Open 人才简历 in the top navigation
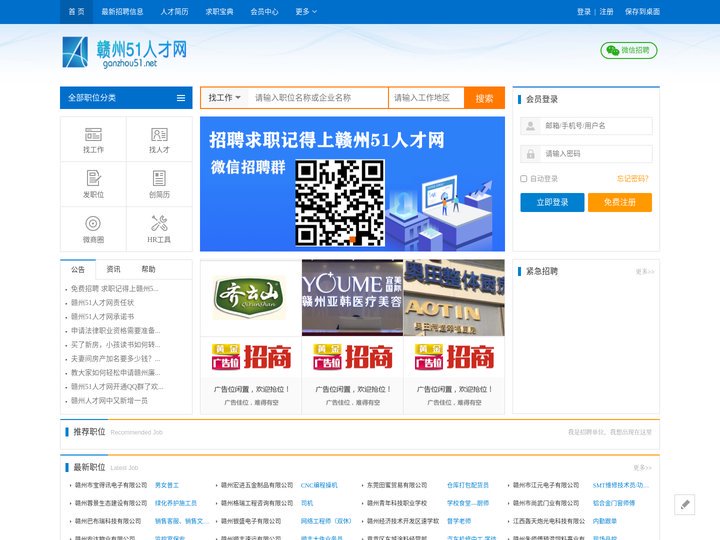720x540 pixels. tap(174, 11)
